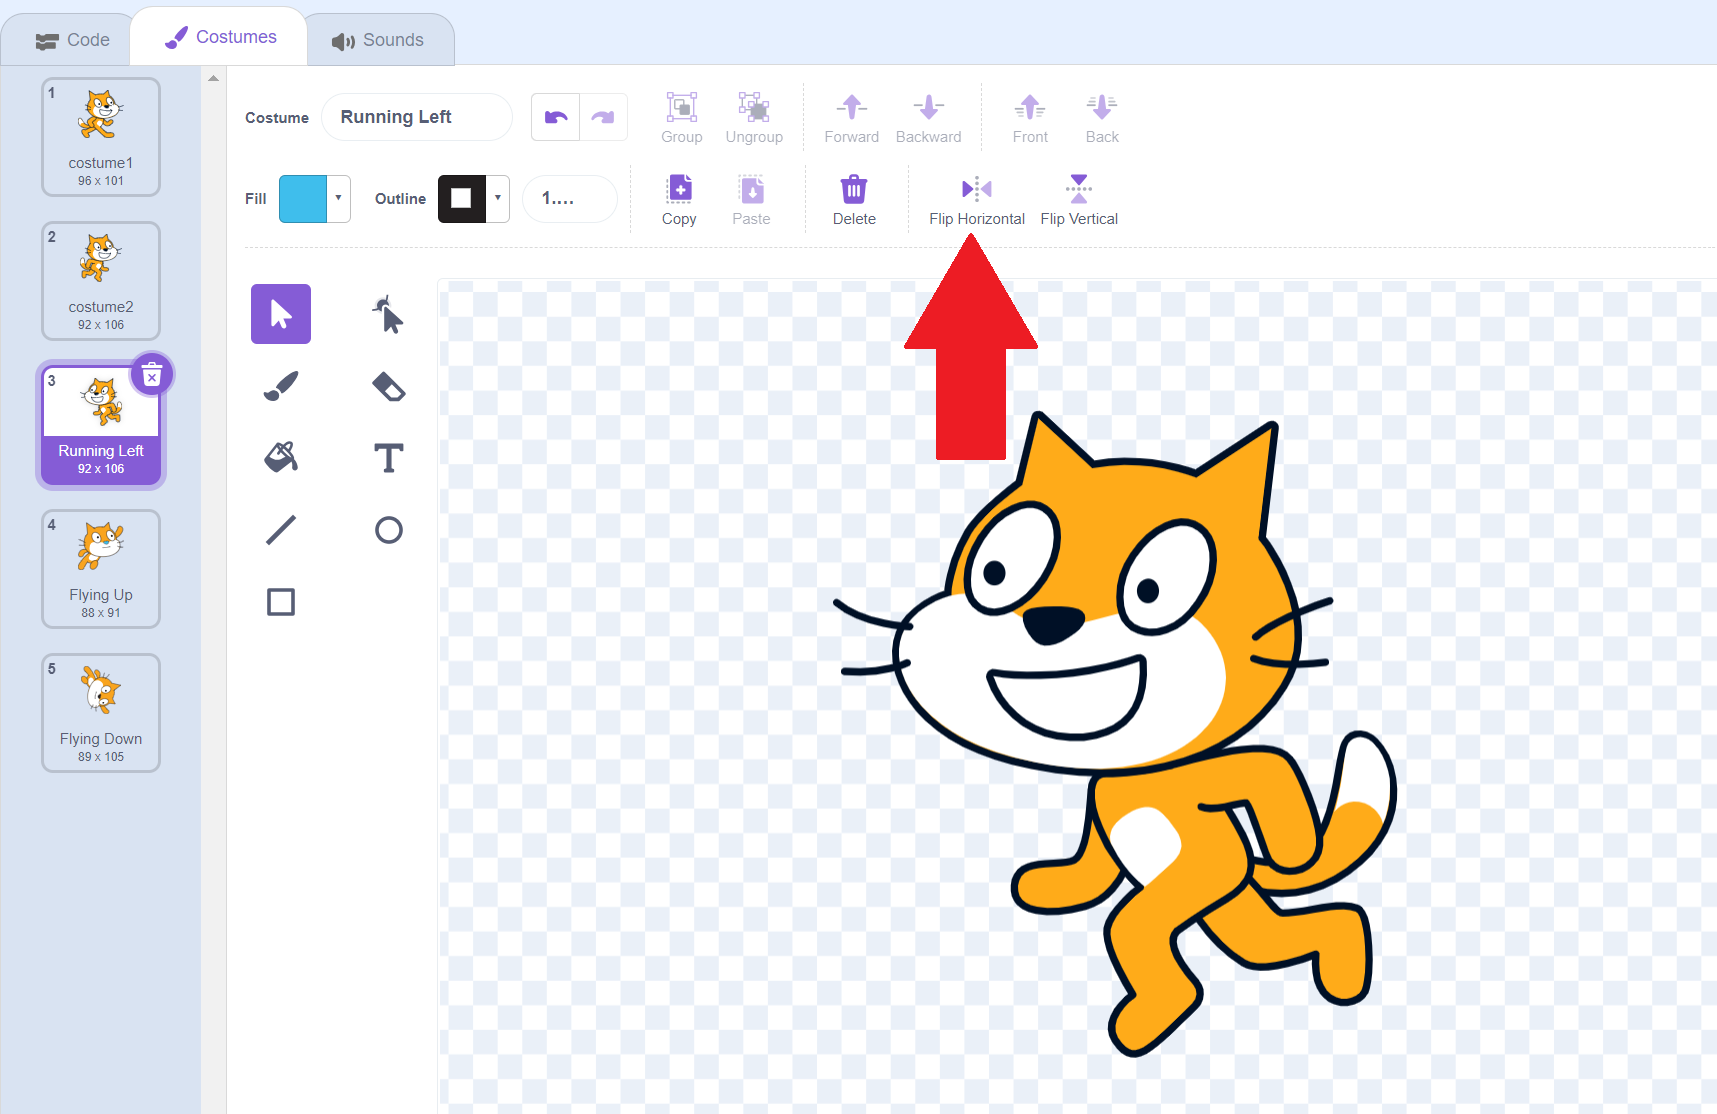The image size is (1717, 1114).
Task: Select the Circle tool
Action: [x=388, y=530]
